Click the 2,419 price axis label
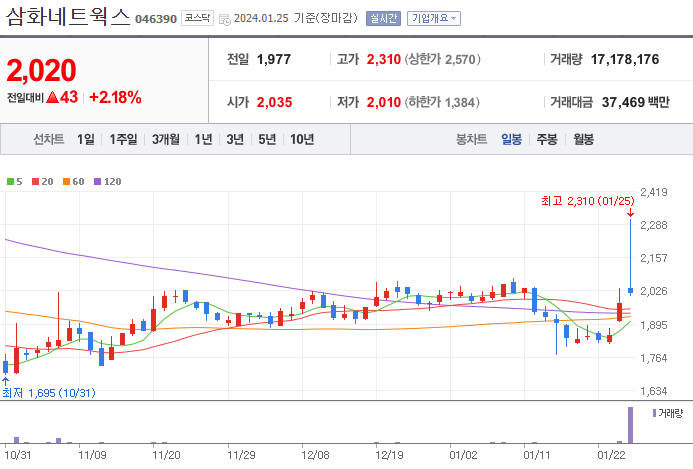Image resolution: width=693 pixels, height=469 pixels. (x=654, y=192)
